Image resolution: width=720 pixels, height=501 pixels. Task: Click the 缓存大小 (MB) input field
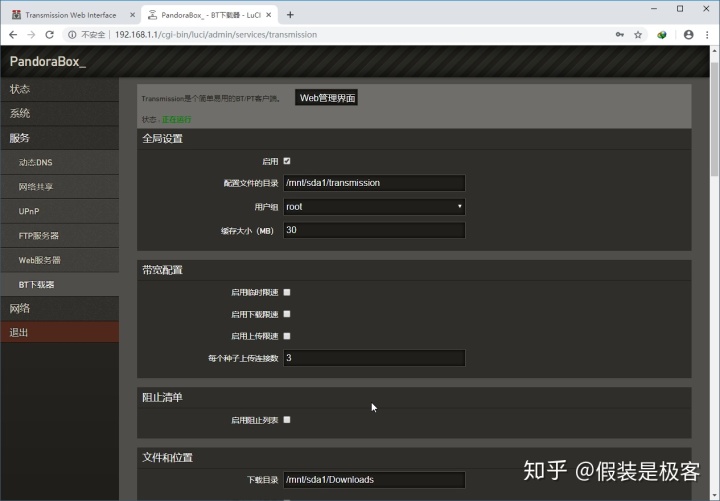tap(374, 230)
